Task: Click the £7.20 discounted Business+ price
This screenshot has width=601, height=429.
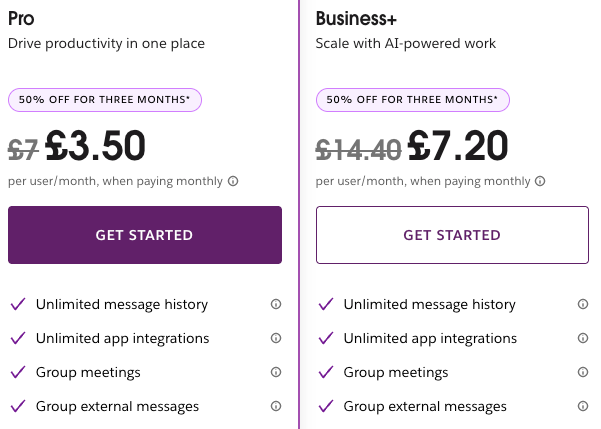Action: coord(458,146)
